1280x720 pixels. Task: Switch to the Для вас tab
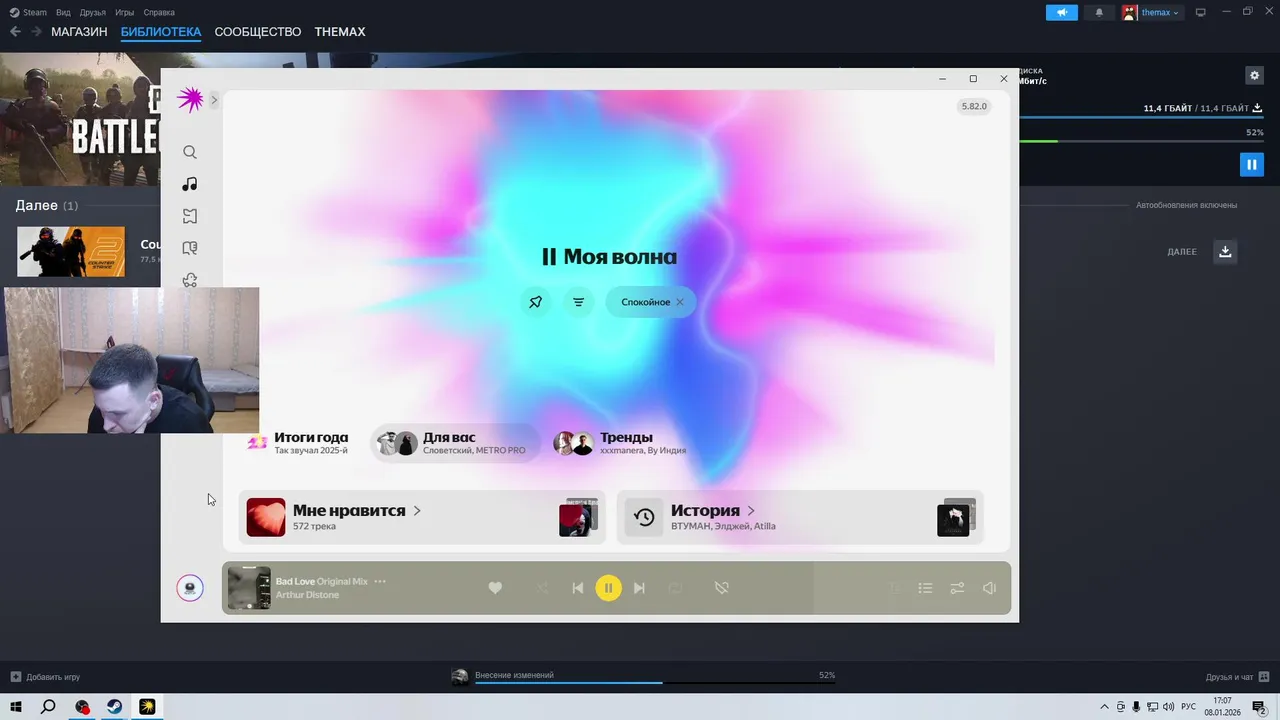point(454,443)
